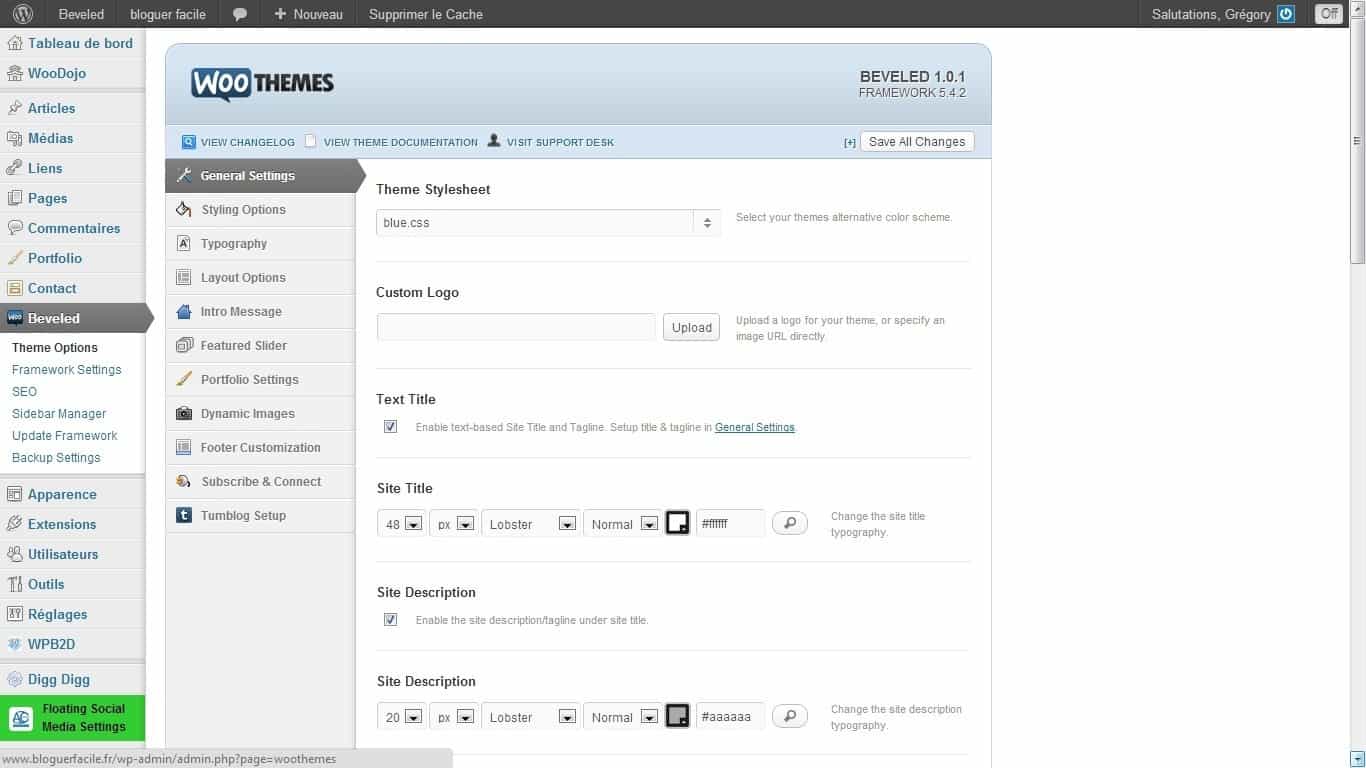Open Site Description Normal style dropdown

pos(622,717)
